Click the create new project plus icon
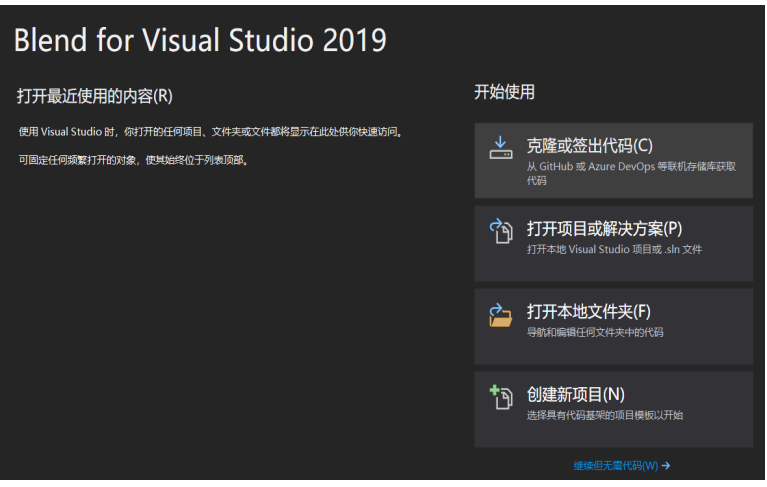 pos(501,397)
